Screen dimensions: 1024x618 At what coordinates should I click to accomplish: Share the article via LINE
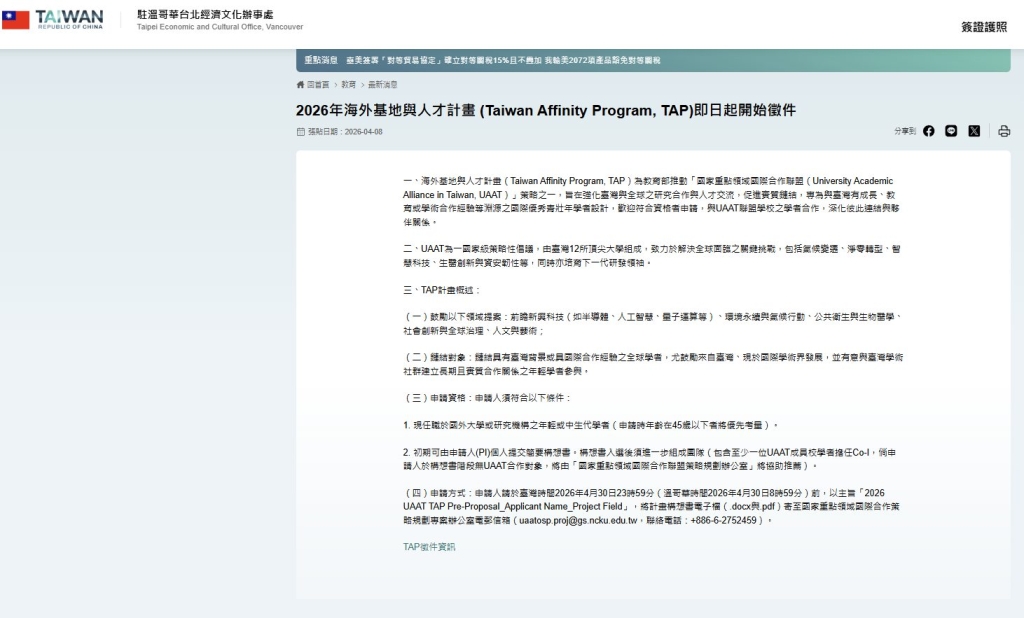(951, 131)
